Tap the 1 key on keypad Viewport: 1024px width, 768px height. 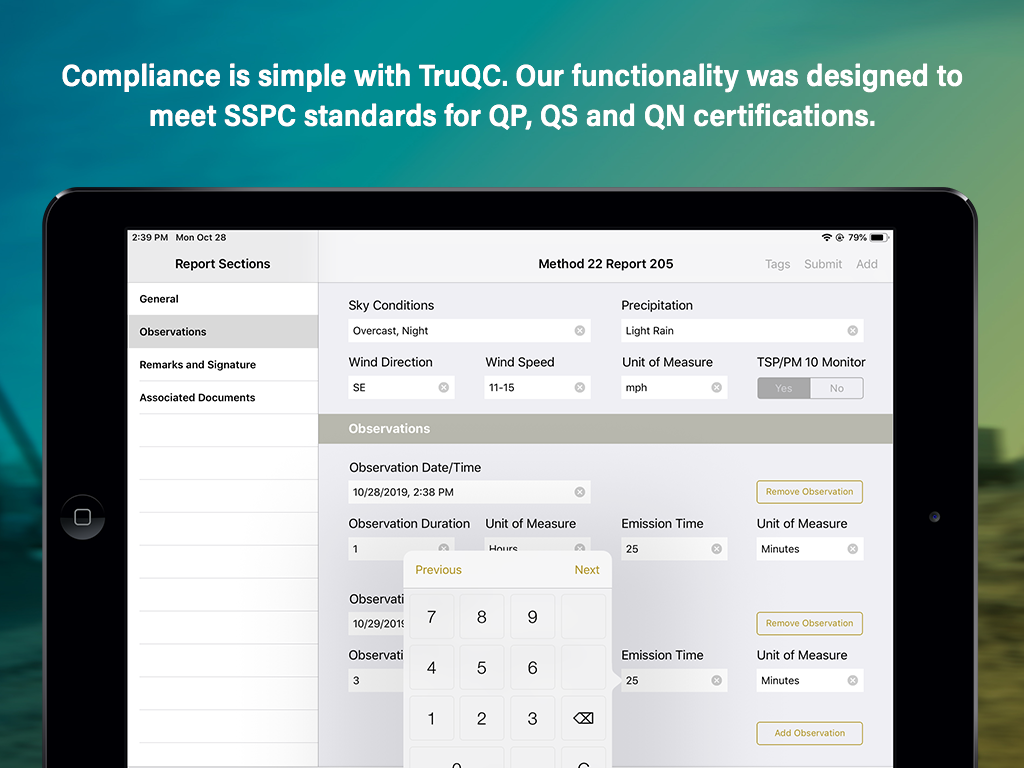[x=431, y=718]
